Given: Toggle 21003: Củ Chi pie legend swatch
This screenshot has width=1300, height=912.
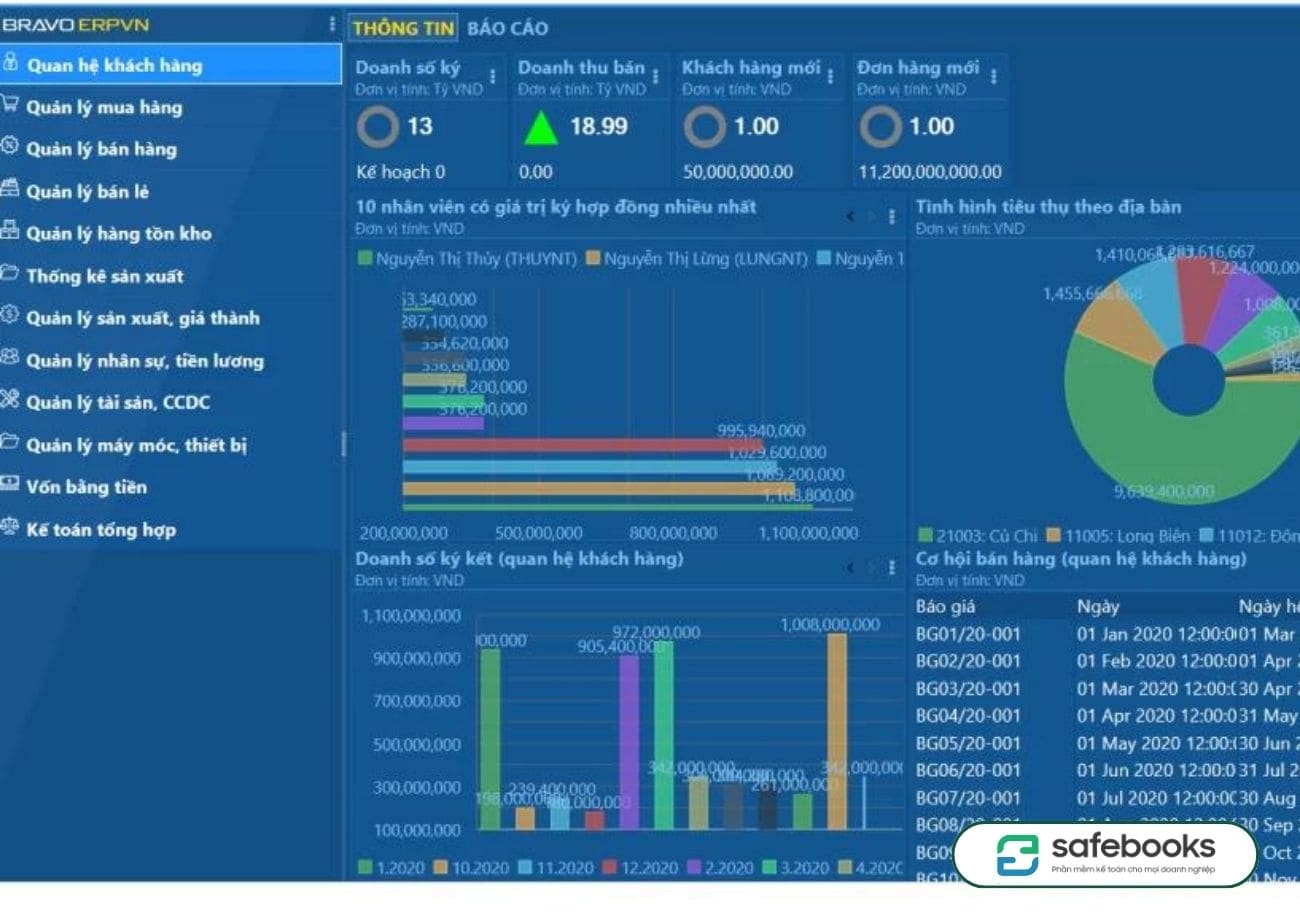Looking at the screenshot, I should coord(926,535).
